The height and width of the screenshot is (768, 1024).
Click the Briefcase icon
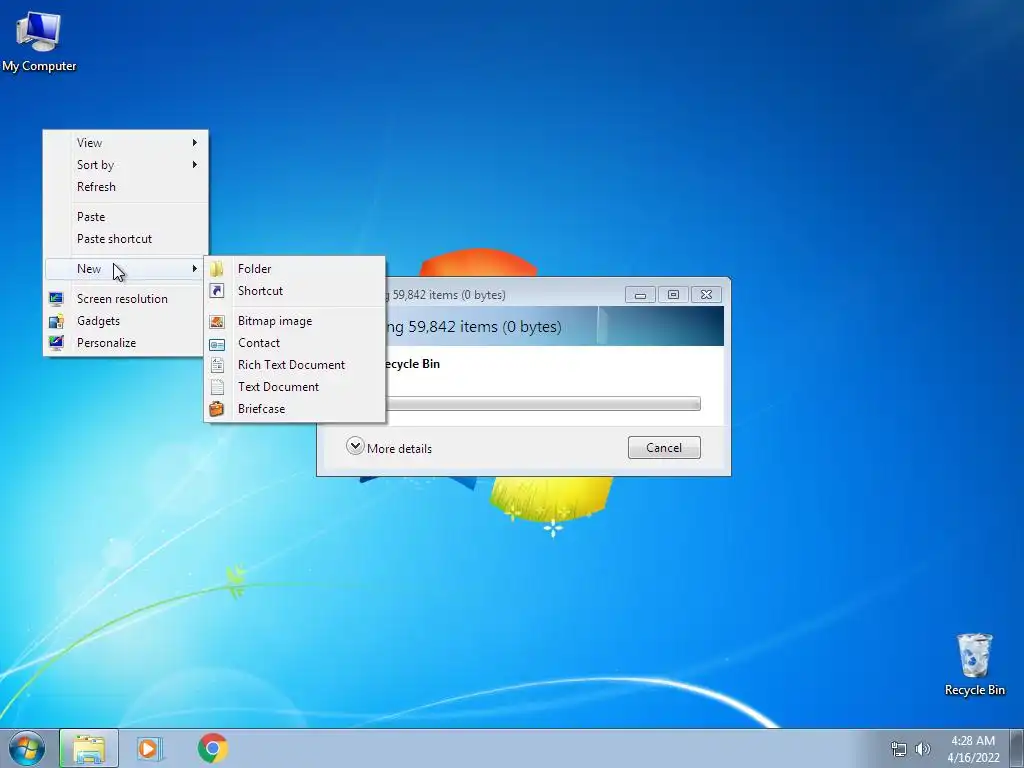coord(217,409)
